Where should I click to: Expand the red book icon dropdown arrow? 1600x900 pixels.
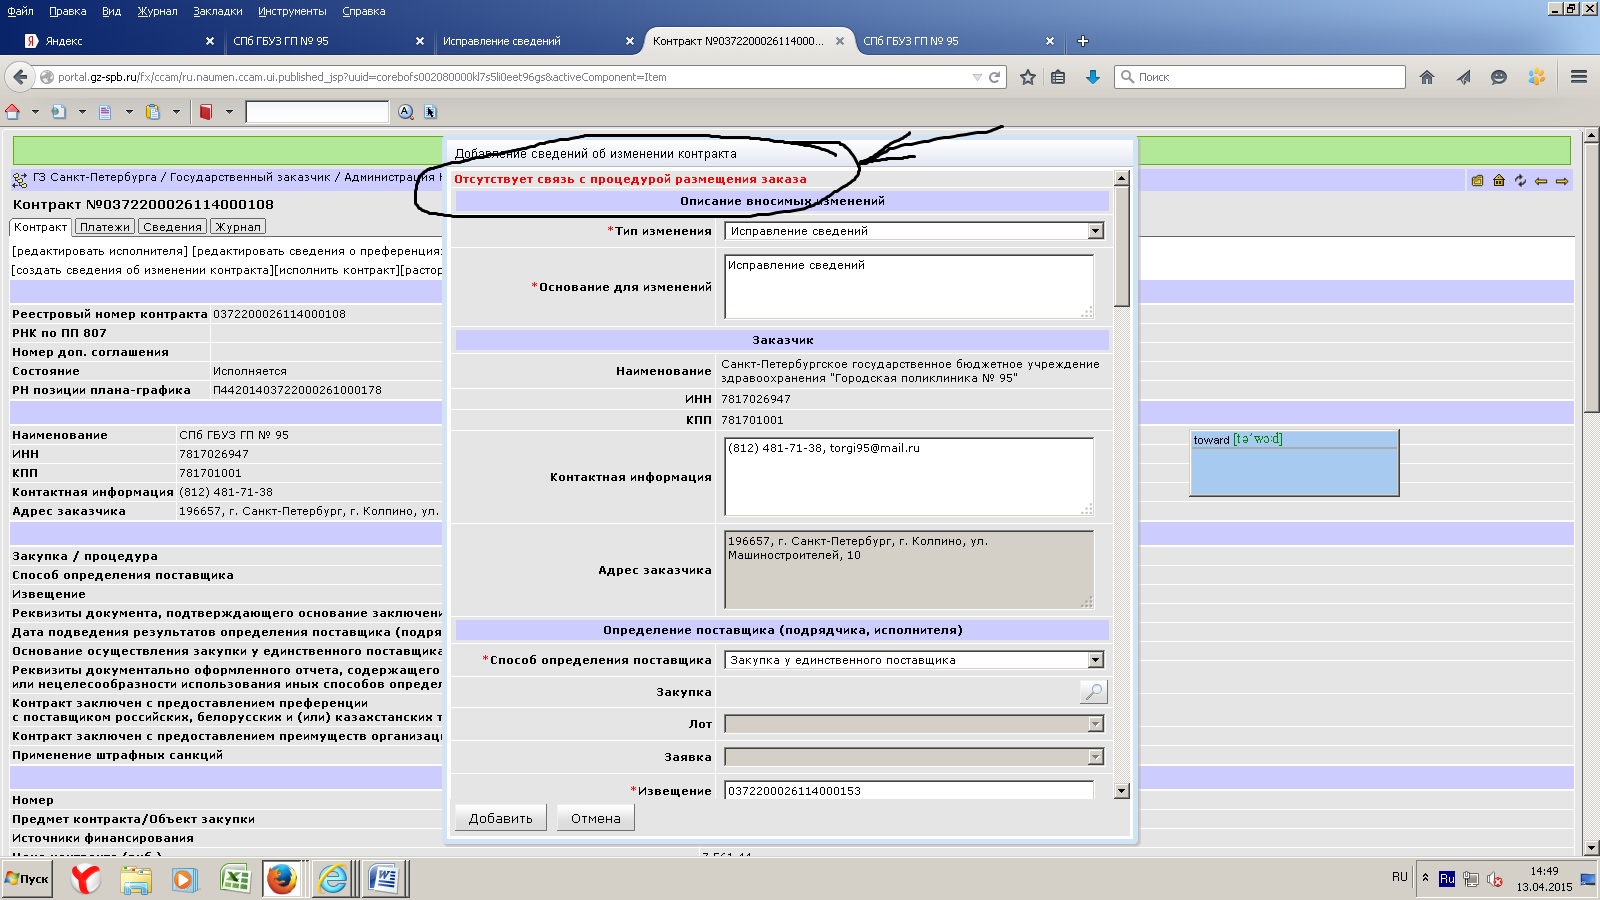pos(229,112)
